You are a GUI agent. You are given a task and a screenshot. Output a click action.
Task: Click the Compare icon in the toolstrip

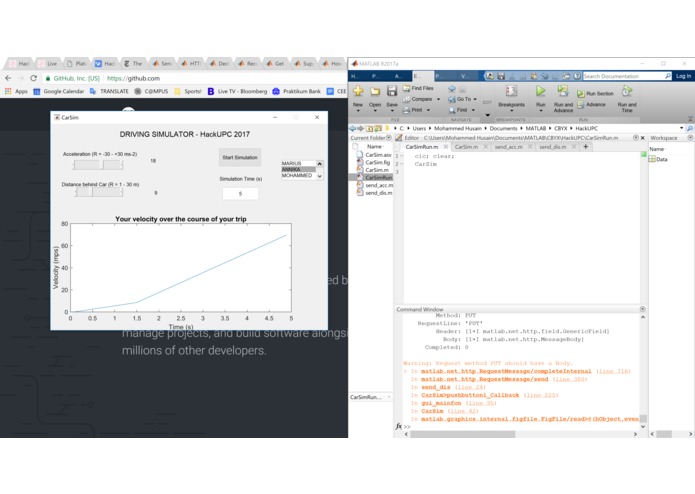(x=406, y=99)
